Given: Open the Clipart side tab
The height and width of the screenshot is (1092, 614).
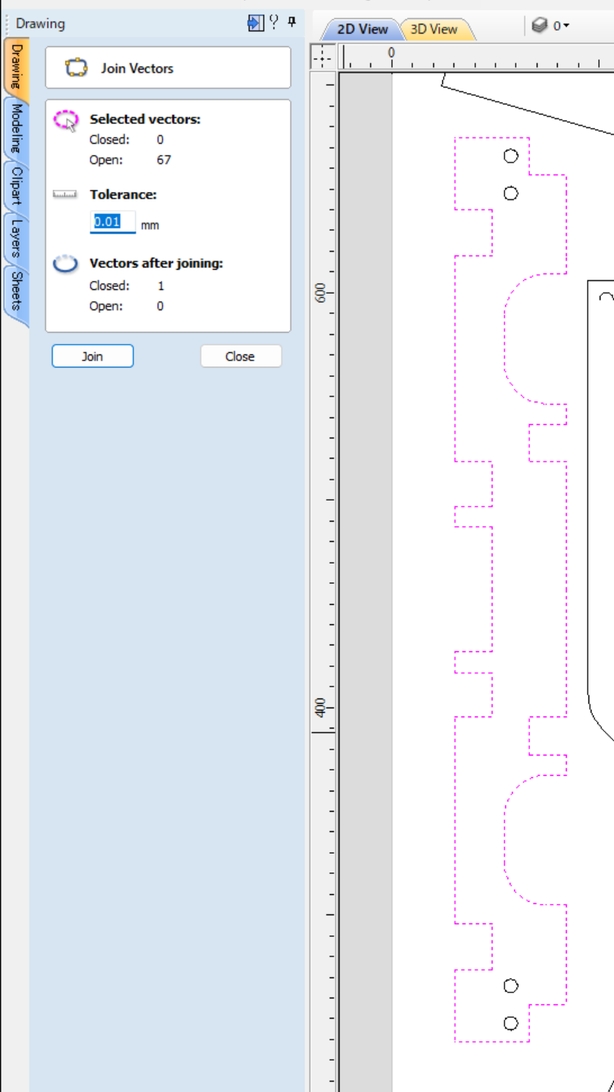Looking at the screenshot, I should point(17,185).
